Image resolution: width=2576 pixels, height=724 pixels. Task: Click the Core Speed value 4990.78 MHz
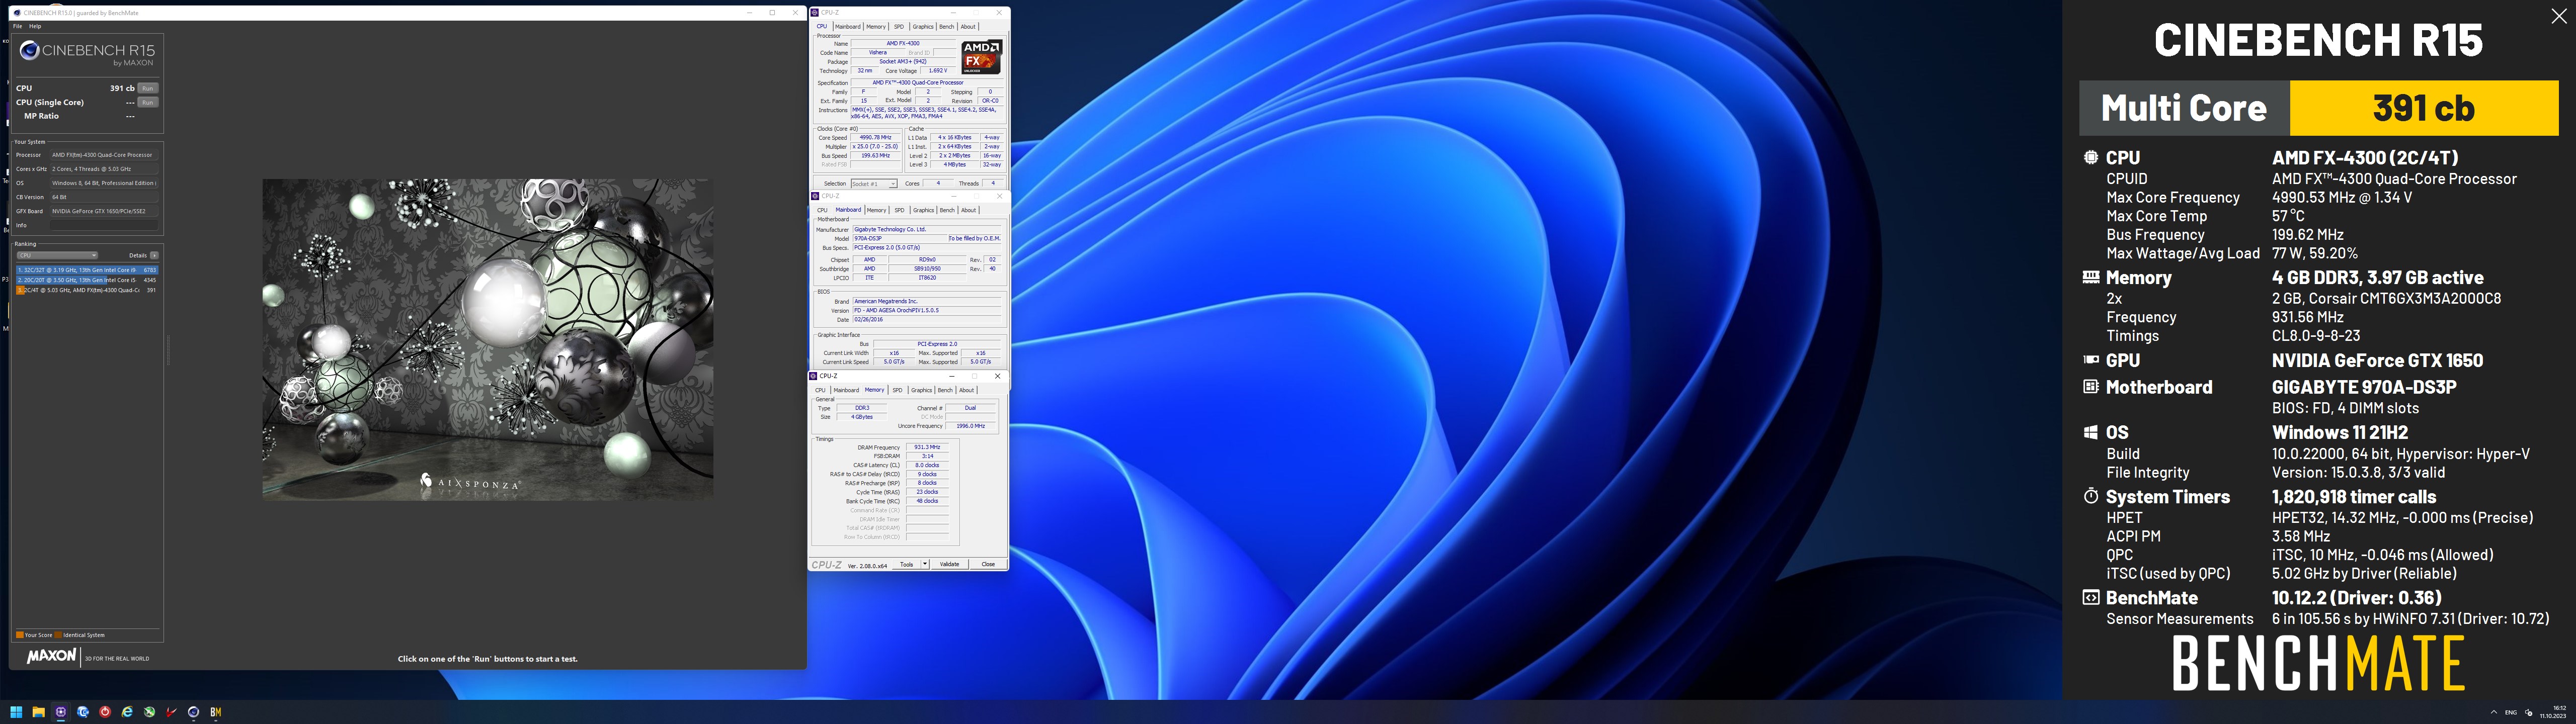pyautogui.click(x=875, y=137)
